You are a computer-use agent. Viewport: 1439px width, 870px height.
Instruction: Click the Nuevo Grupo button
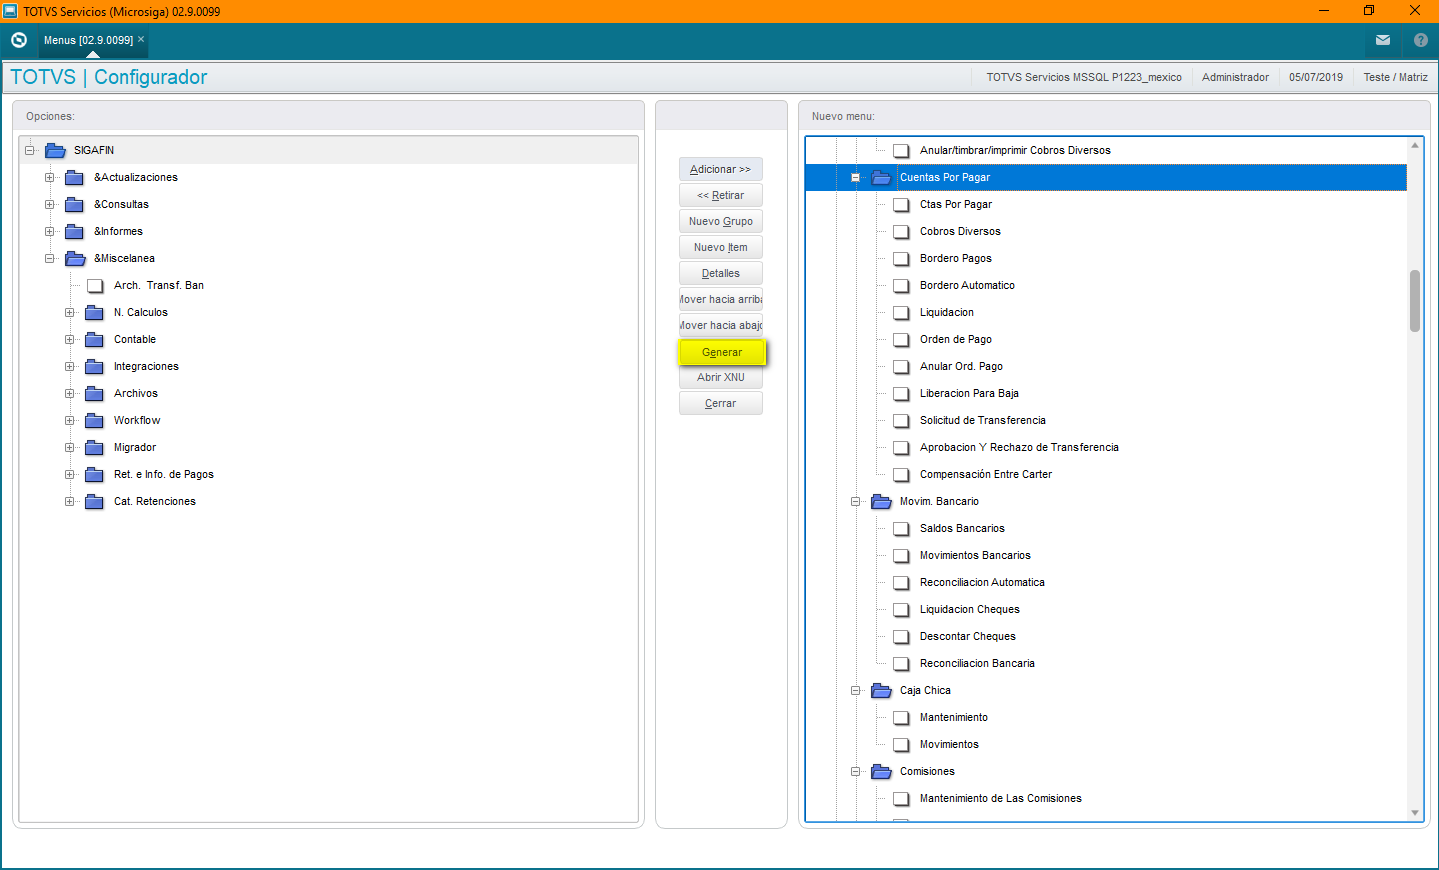(721, 221)
